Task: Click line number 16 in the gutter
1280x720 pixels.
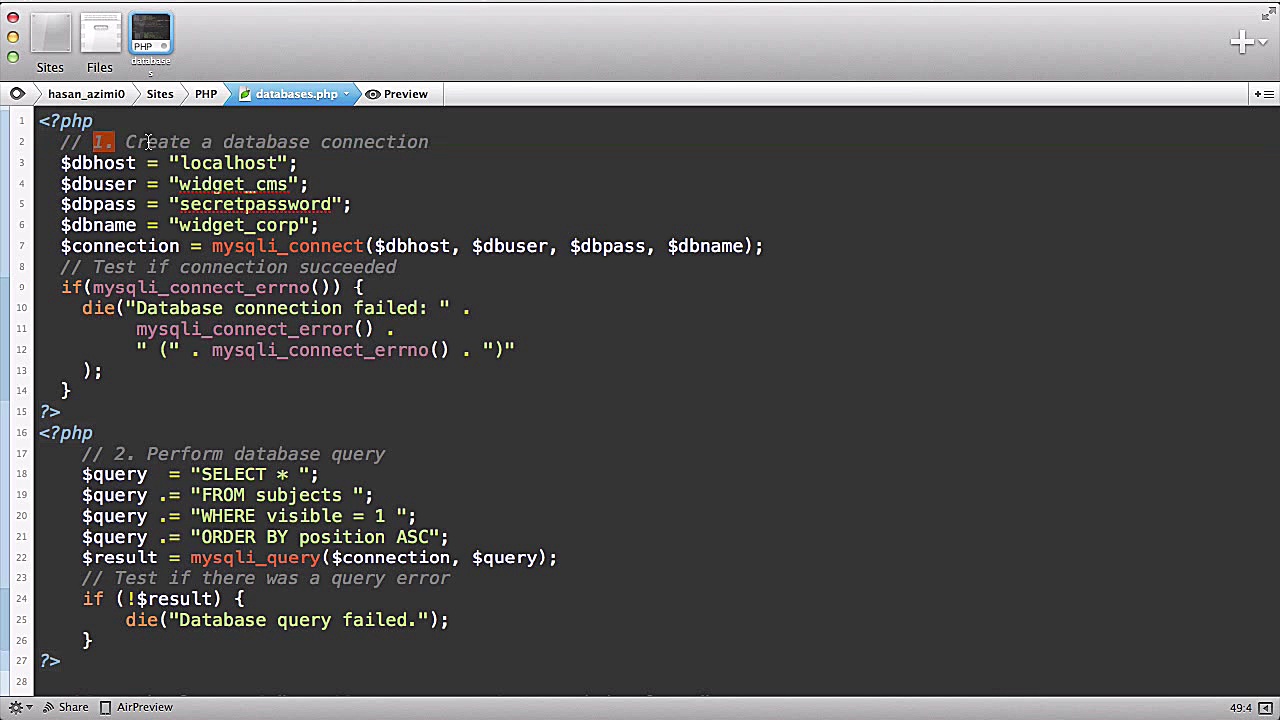Action: point(21,433)
